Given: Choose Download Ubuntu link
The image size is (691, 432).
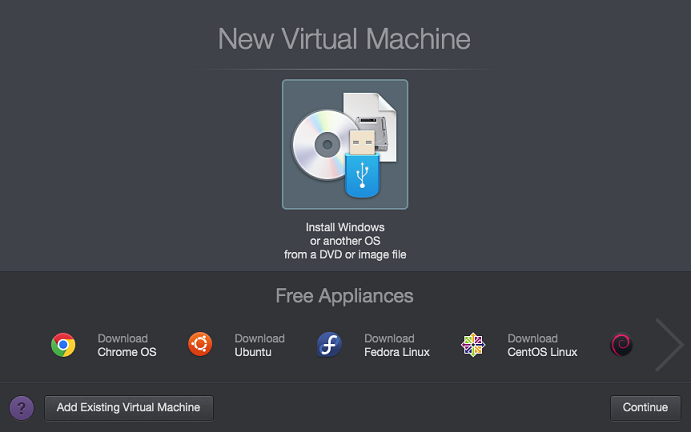Looking at the screenshot, I should pyautogui.click(x=260, y=345).
